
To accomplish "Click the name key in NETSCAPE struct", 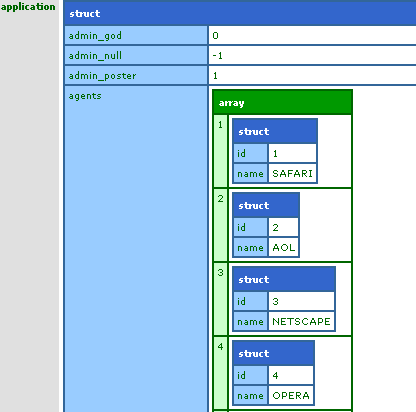I will (x=251, y=321).
